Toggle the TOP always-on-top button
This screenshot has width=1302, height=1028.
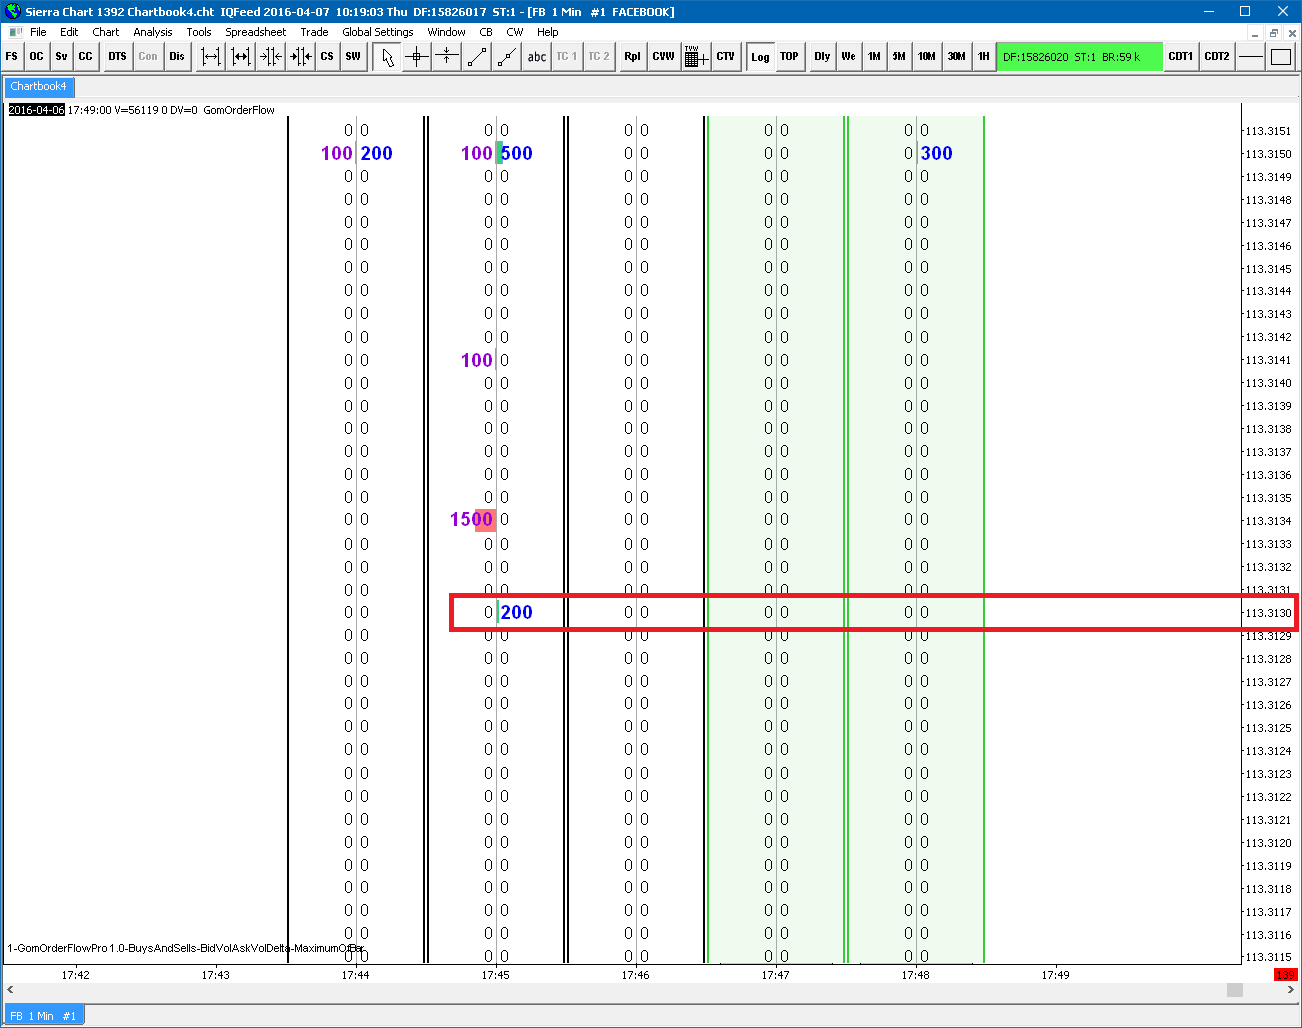(789, 57)
